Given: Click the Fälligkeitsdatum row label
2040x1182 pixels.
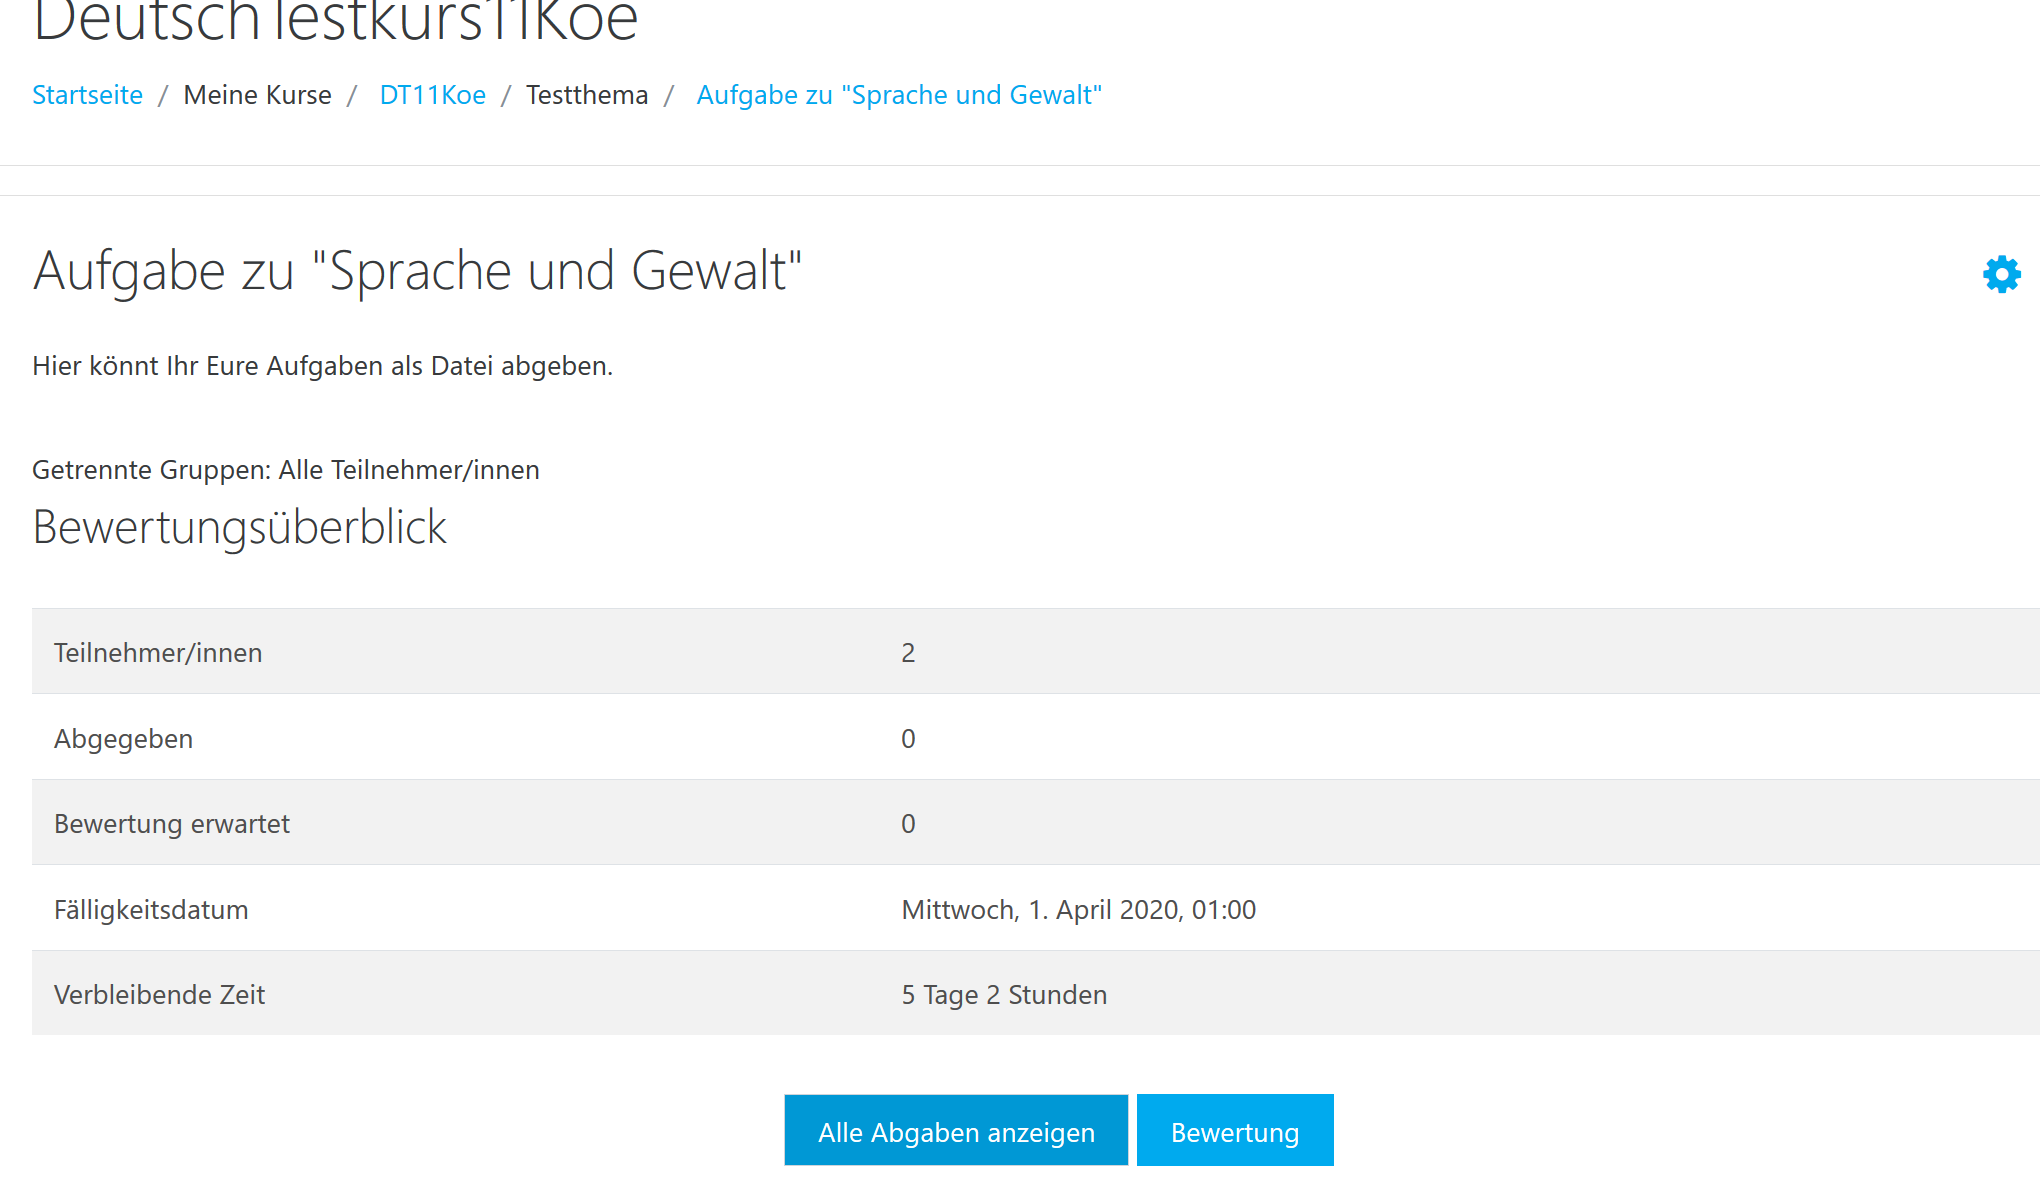Looking at the screenshot, I should coord(151,910).
